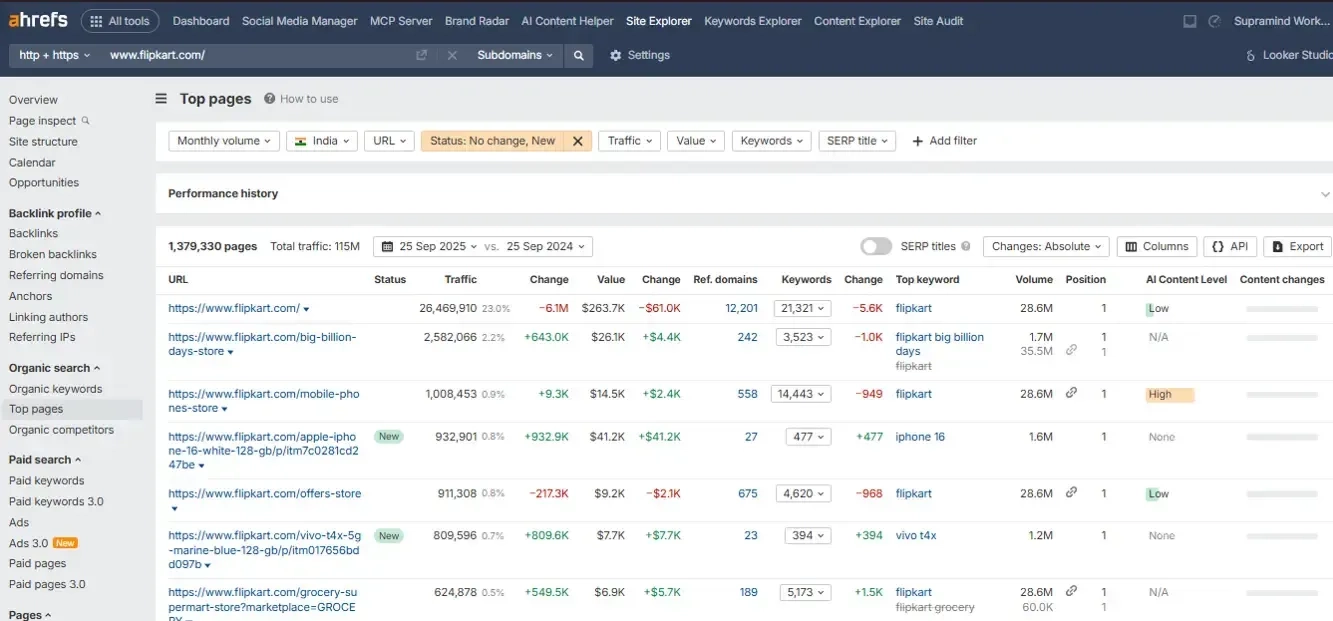Viewport: 1333px width, 621px height.
Task: Click link icon in offers-store row
Action: point(1071,492)
